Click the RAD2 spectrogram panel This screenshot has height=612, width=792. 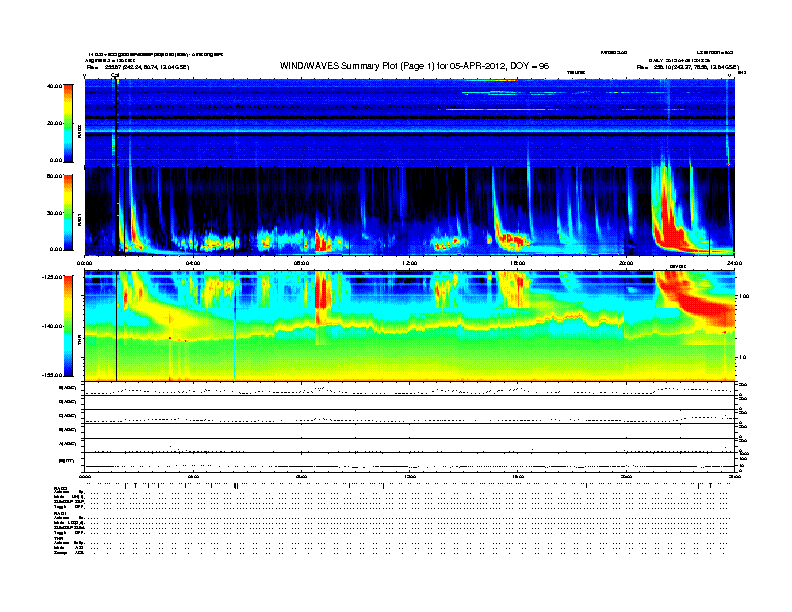point(409,122)
